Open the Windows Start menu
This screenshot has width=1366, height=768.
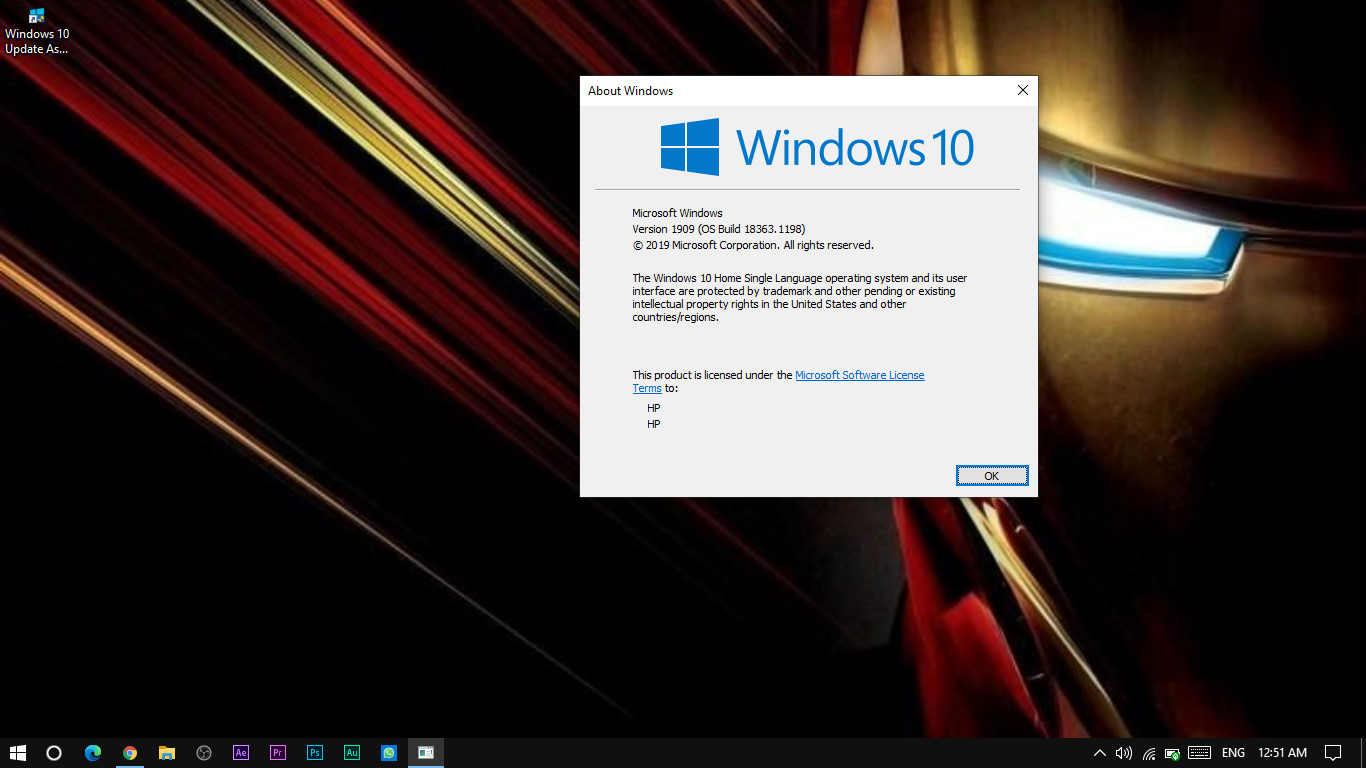(18, 753)
